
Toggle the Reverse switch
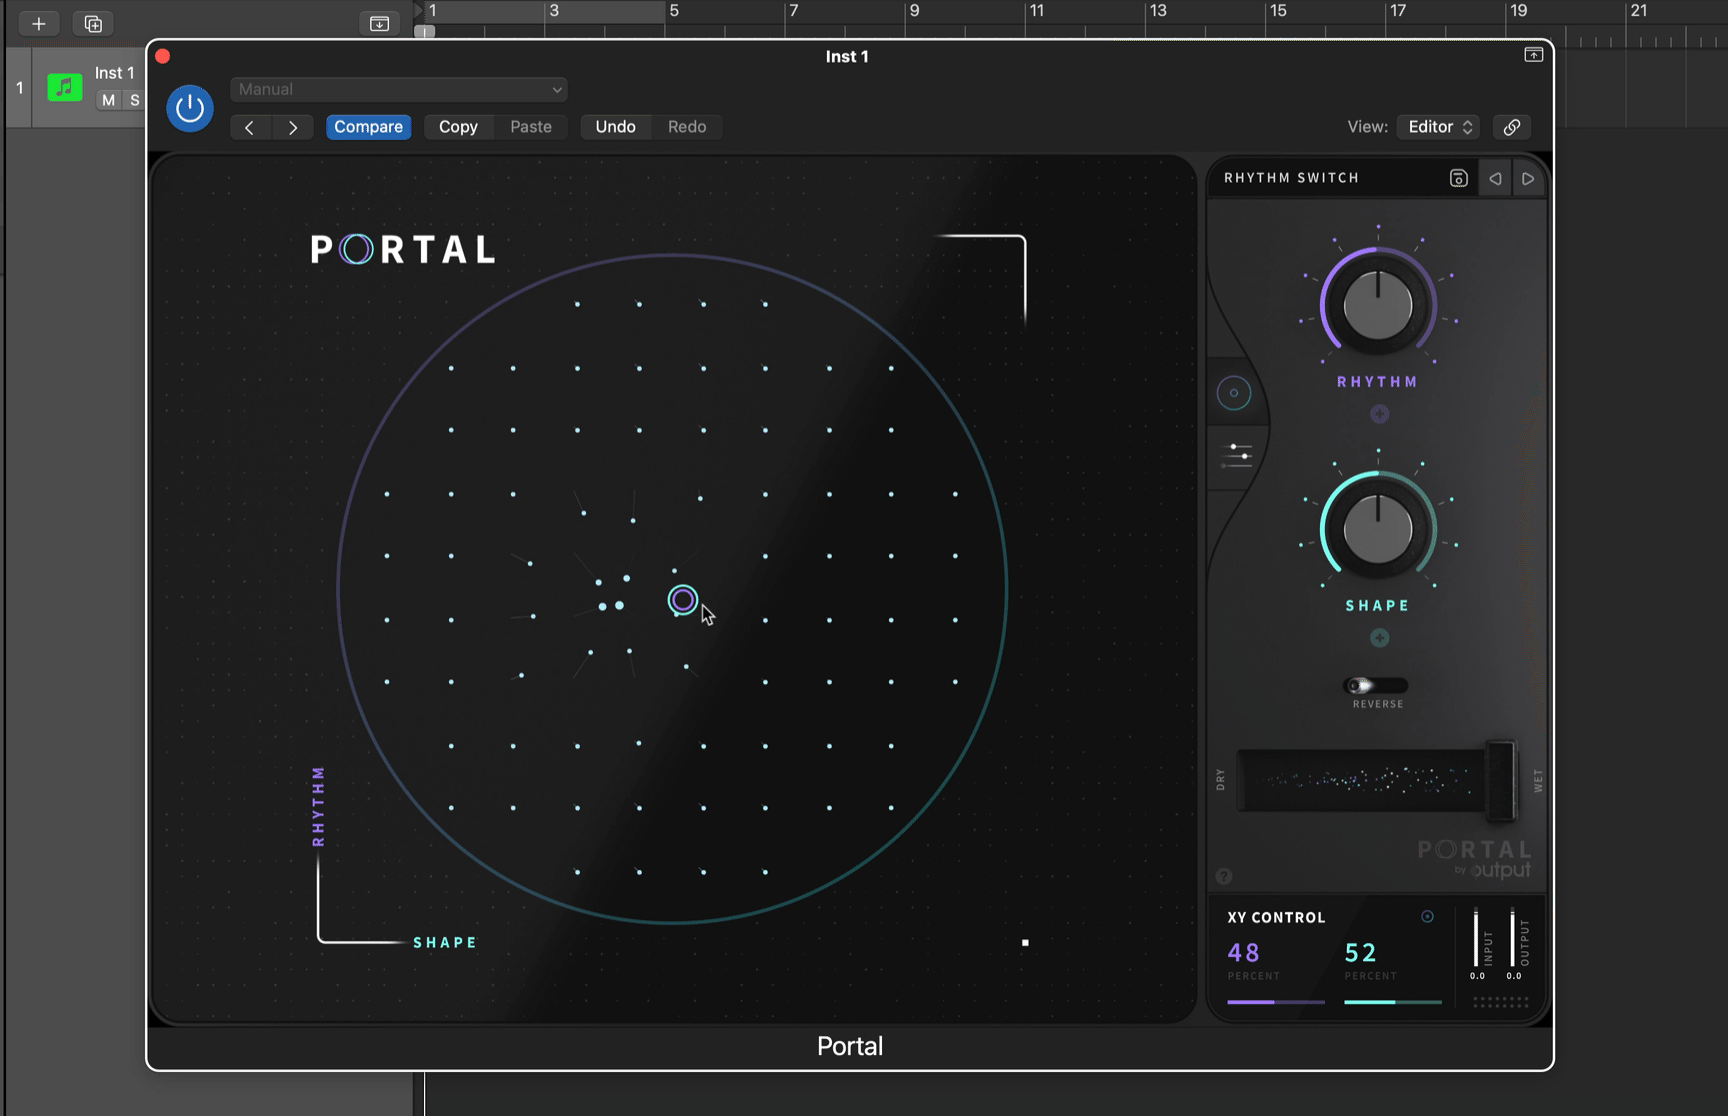click(x=1375, y=686)
